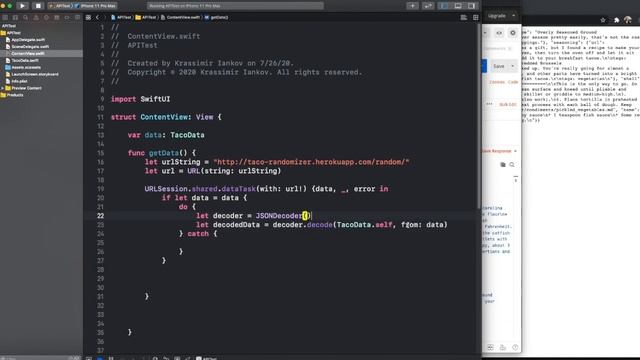Expand the Preview Content folder

pyautogui.click(x=2, y=88)
